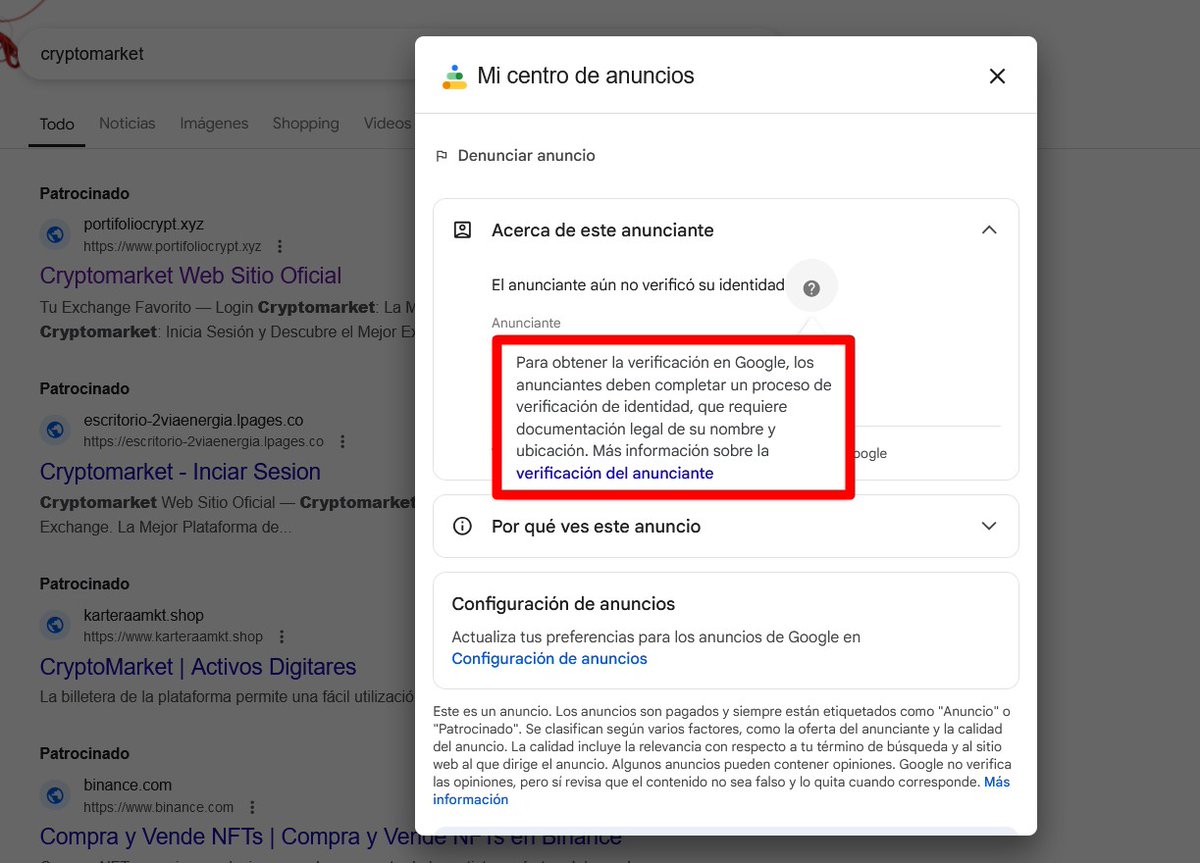Click the https://www.karteraamkt.shop URL text
This screenshot has width=1200, height=863.
(x=172, y=636)
